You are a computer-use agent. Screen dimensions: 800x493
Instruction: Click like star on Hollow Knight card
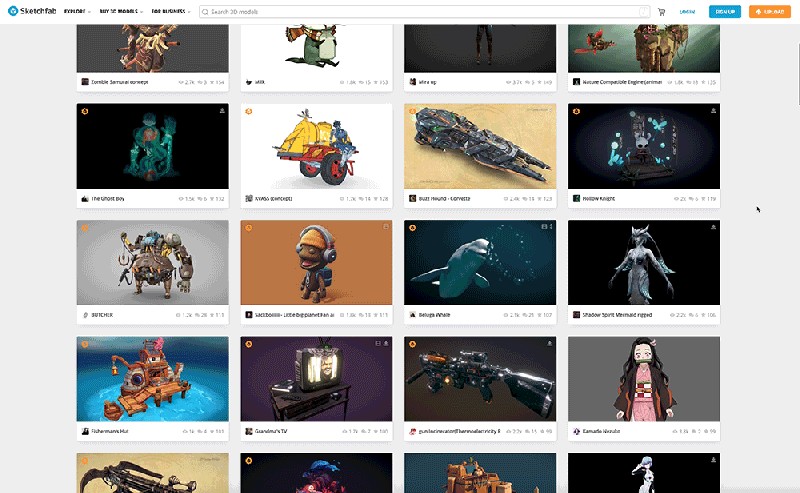click(704, 199)
